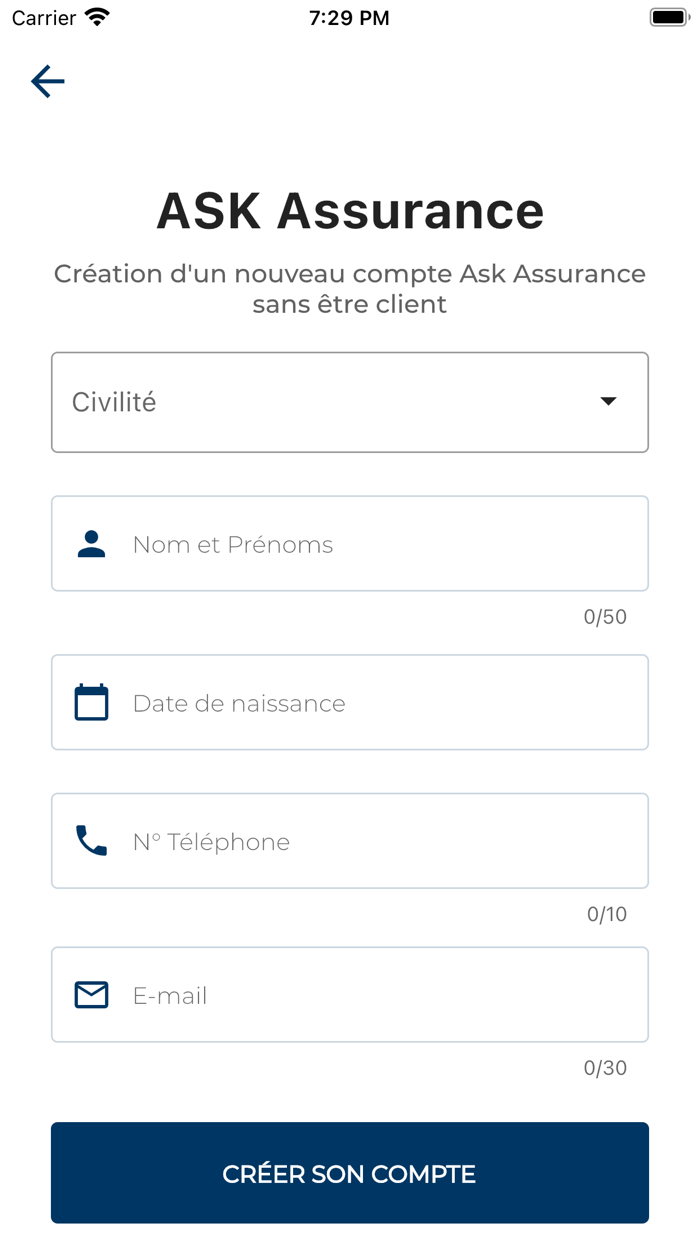Click the battery indicator in the status bar
Image resolution: width=700 pixels, height=1244 pixels.
coord(668,16)
